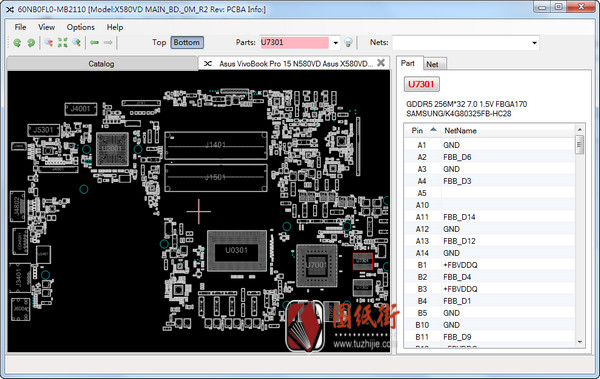Close the board viewer window

click(581, 7)
